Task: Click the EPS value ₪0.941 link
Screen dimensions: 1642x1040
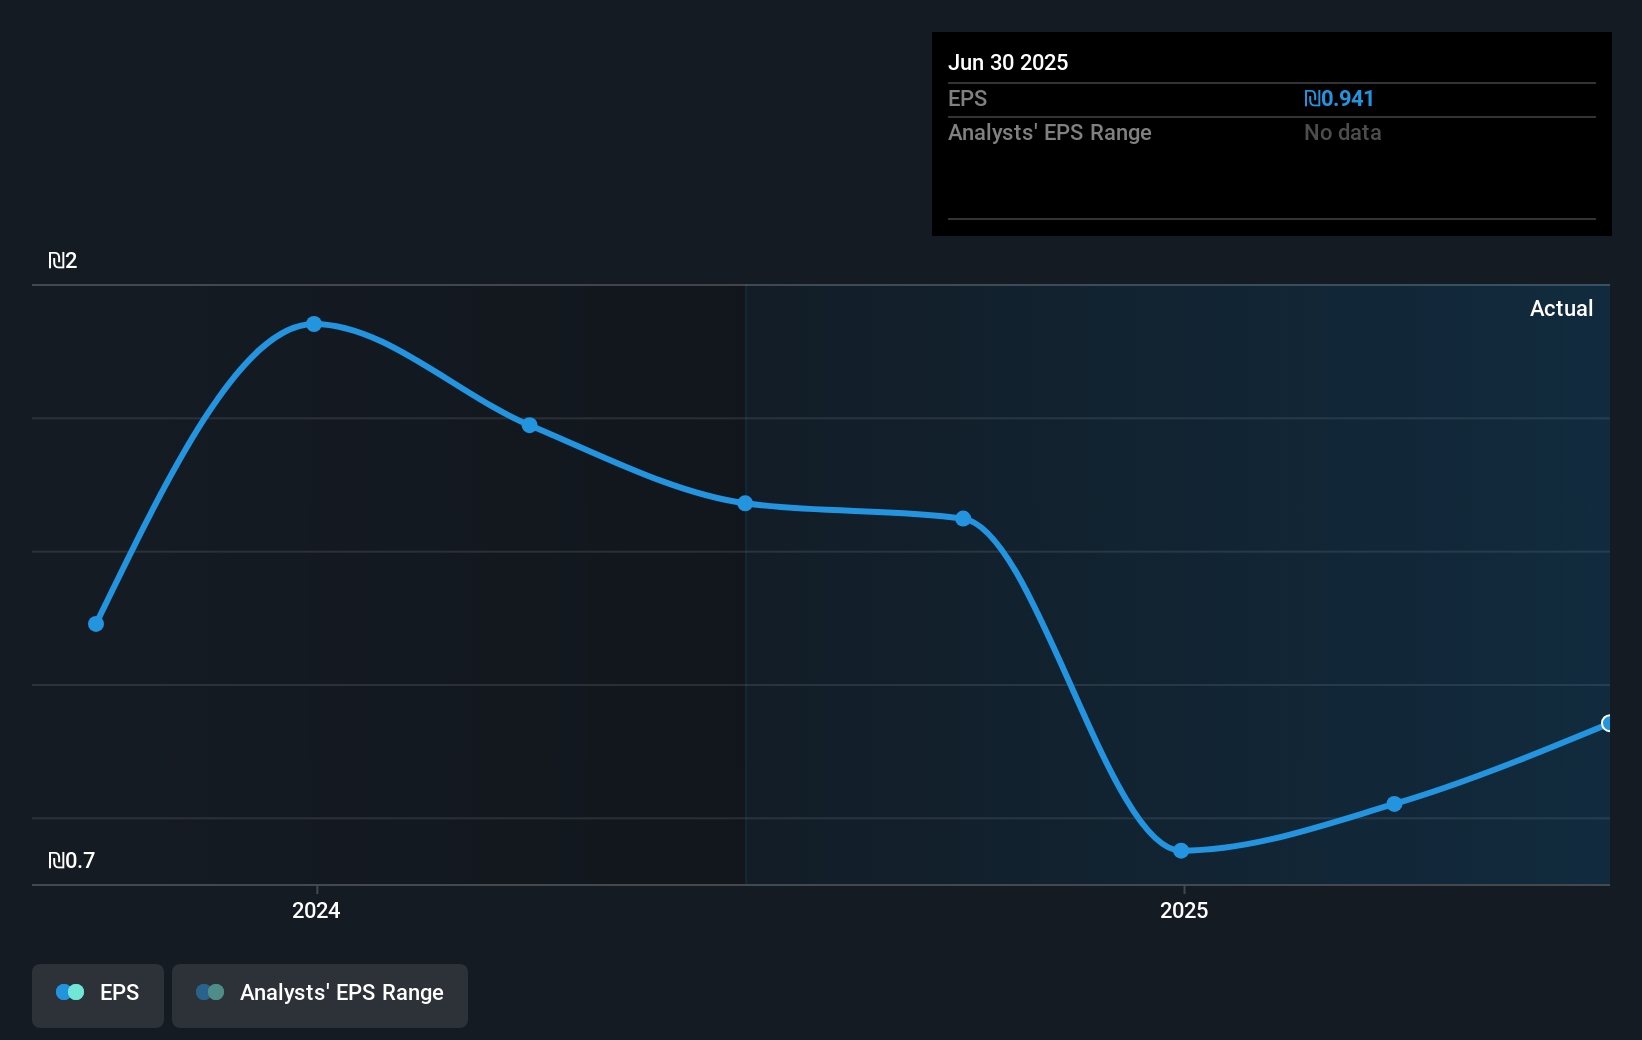Action: point(1339,98)
